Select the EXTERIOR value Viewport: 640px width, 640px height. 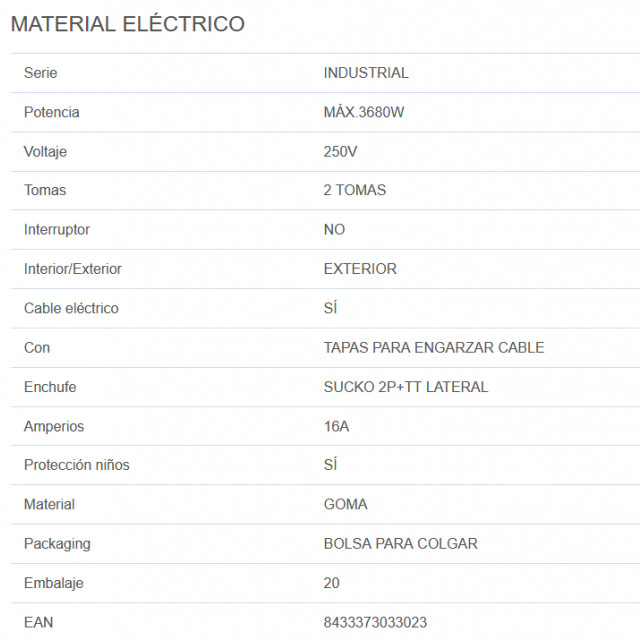point(360,269)
